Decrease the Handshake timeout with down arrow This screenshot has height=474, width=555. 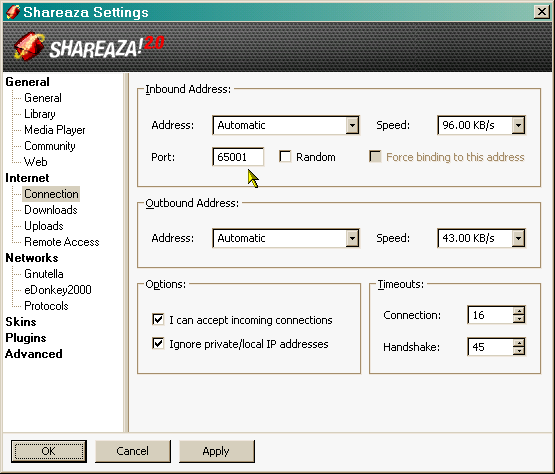519,351
